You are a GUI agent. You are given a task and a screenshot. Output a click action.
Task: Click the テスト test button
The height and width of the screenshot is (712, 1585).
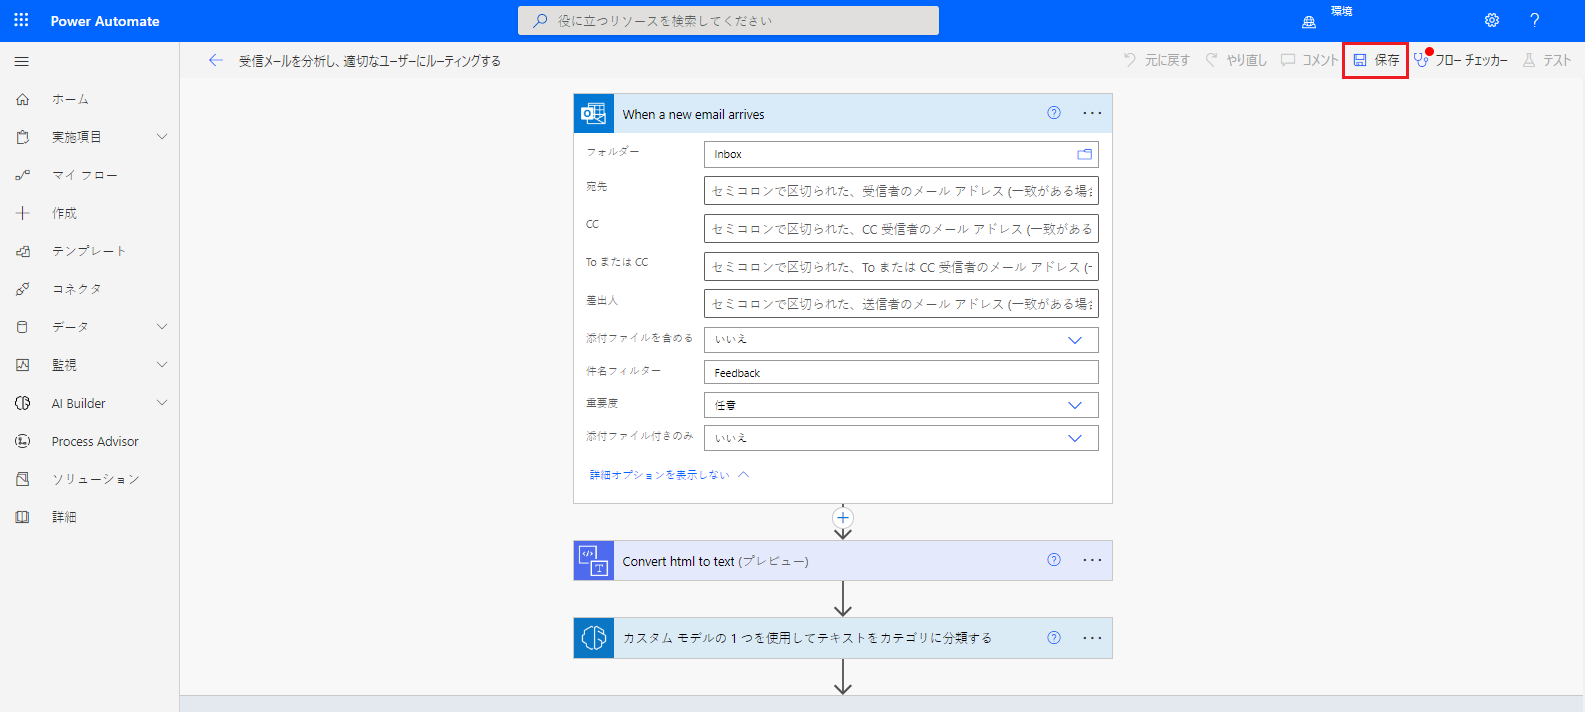(1546, 60)
